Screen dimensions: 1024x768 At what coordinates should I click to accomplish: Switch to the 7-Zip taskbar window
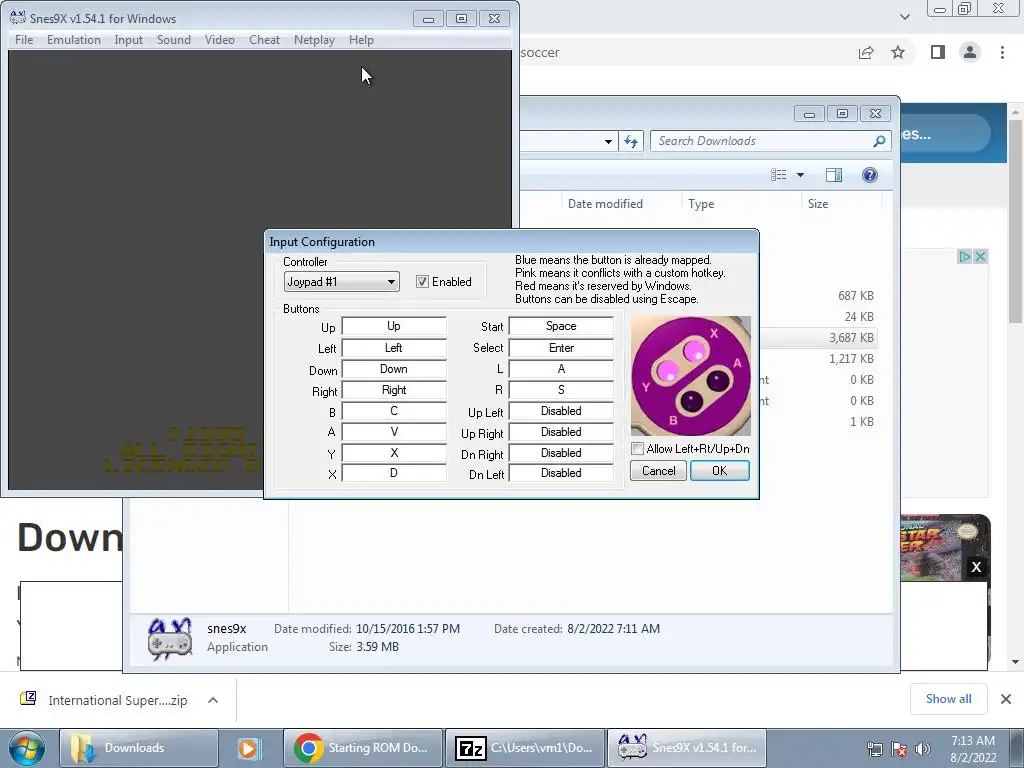[x=525, y=748]
